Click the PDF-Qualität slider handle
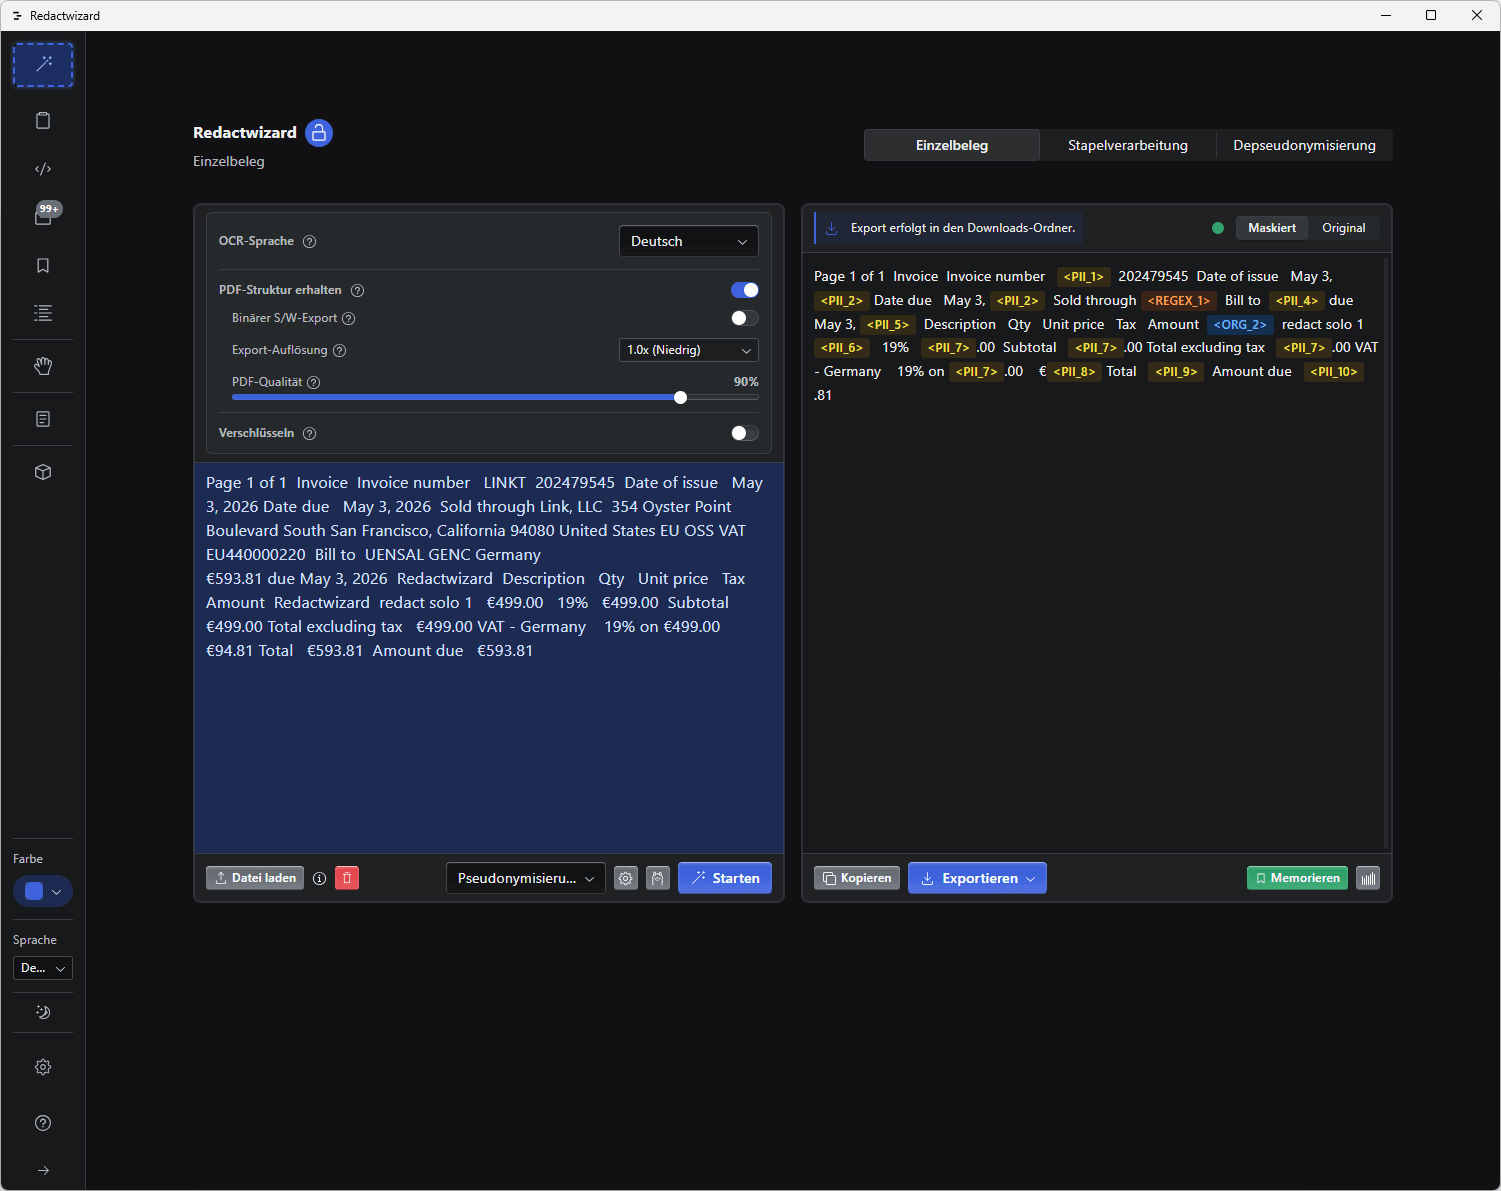 tap(681, 398)
